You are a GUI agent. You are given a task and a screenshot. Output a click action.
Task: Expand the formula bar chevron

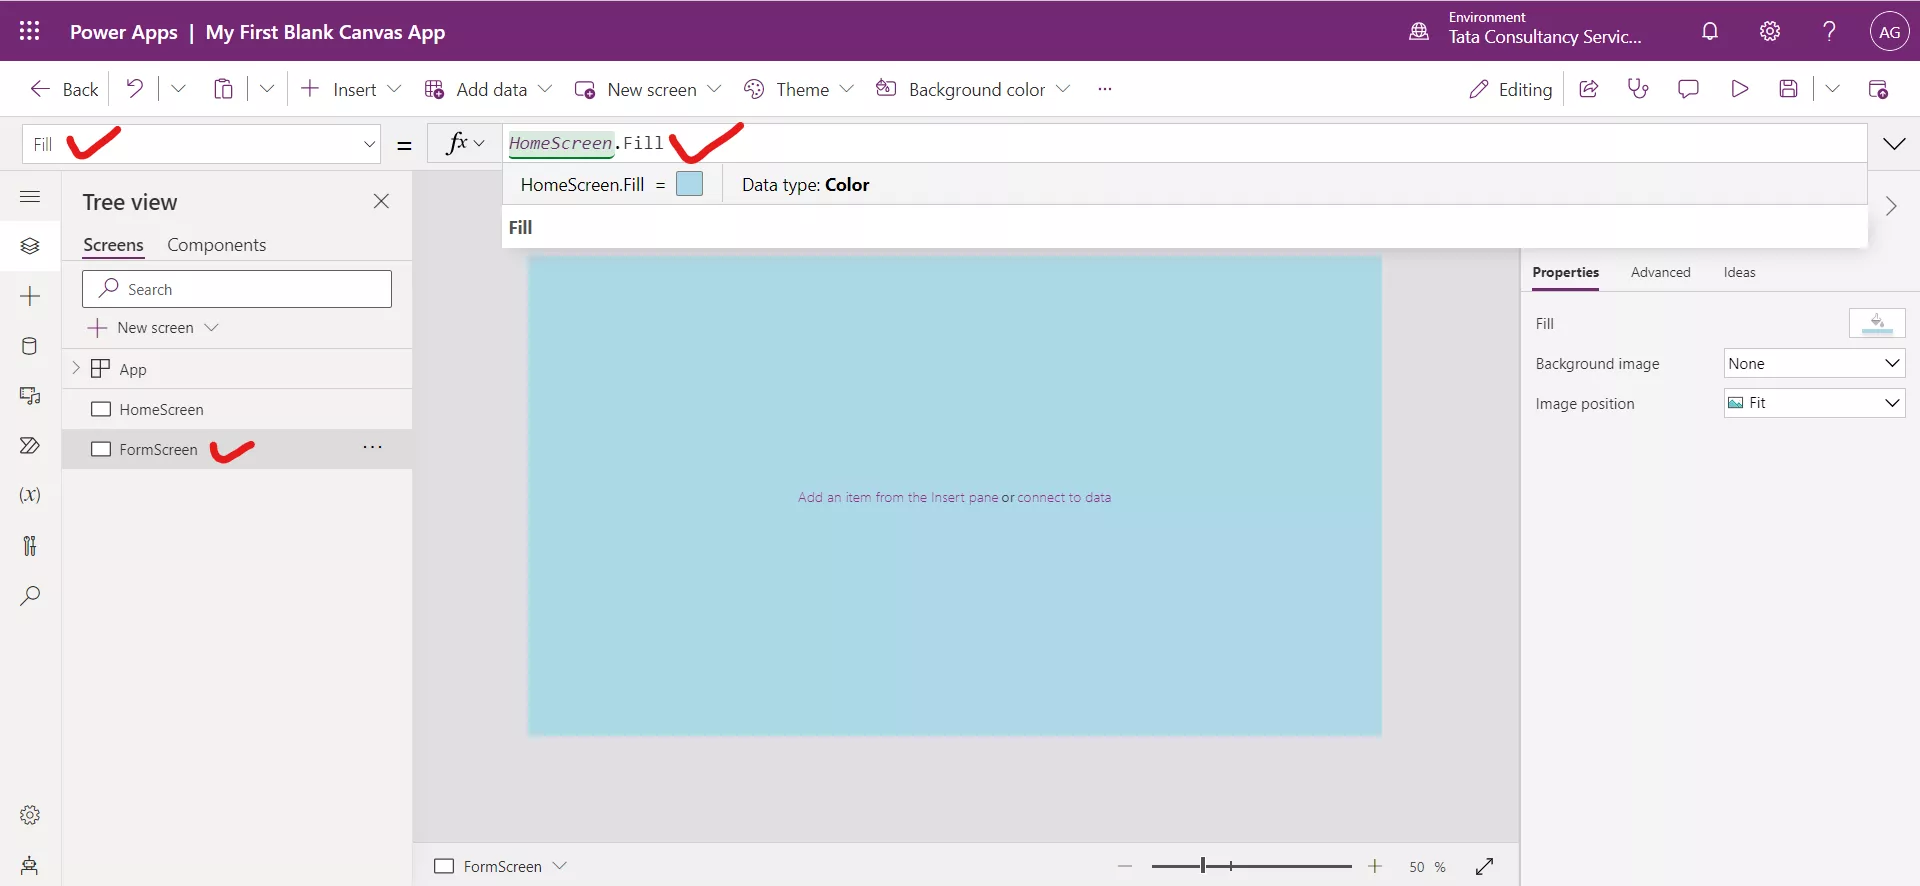tap(1894, 144)
